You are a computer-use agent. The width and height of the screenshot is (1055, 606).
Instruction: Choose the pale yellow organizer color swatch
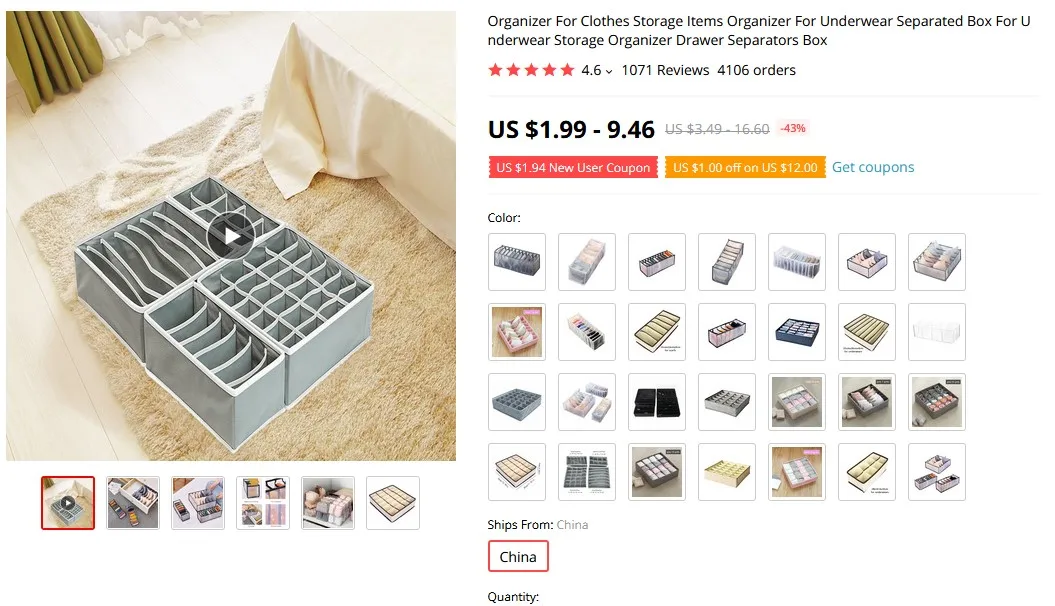[727, 472]
